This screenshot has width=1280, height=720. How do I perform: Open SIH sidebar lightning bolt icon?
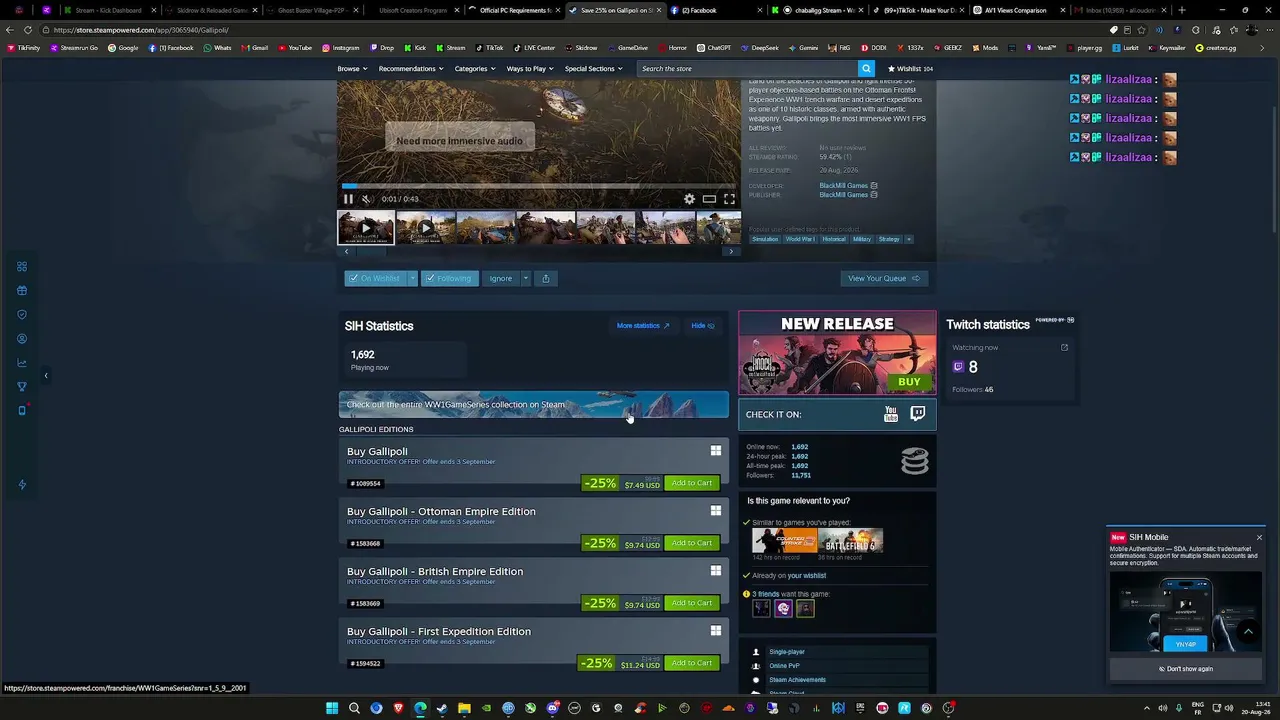(22, 485)
